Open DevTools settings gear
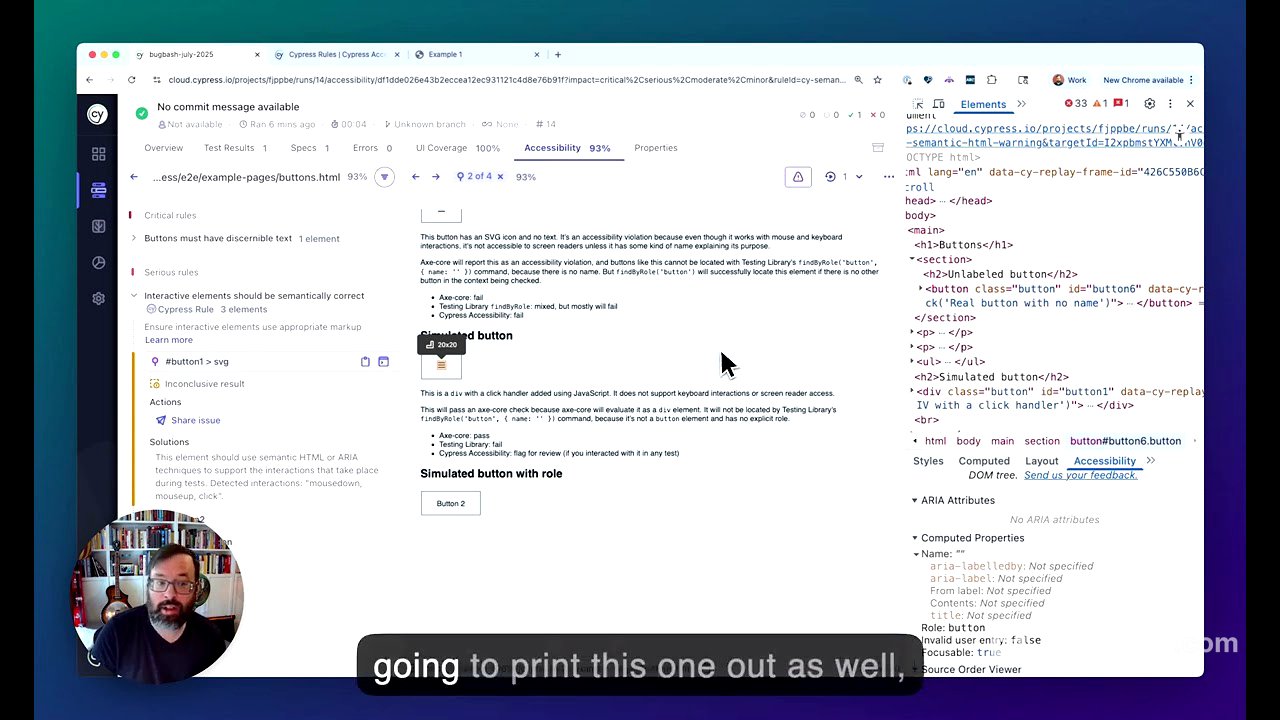 (1149, 104)
